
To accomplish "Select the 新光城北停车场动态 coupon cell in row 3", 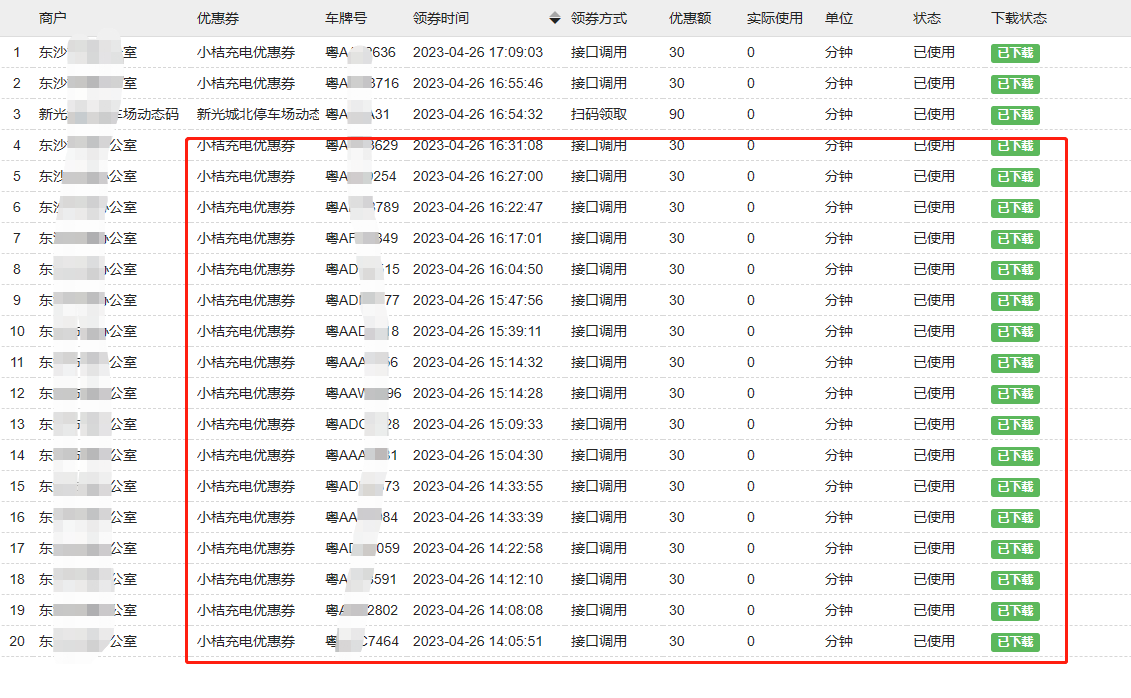I will [258, 115].
